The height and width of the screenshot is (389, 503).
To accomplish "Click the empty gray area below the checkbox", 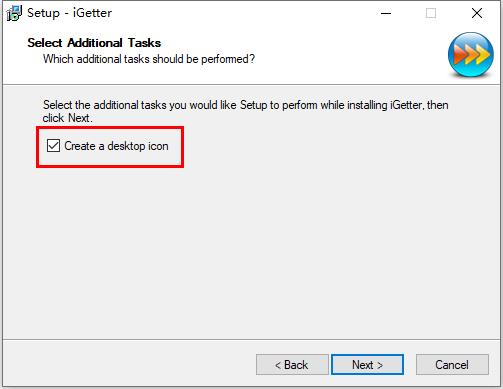I will point(250,250).
